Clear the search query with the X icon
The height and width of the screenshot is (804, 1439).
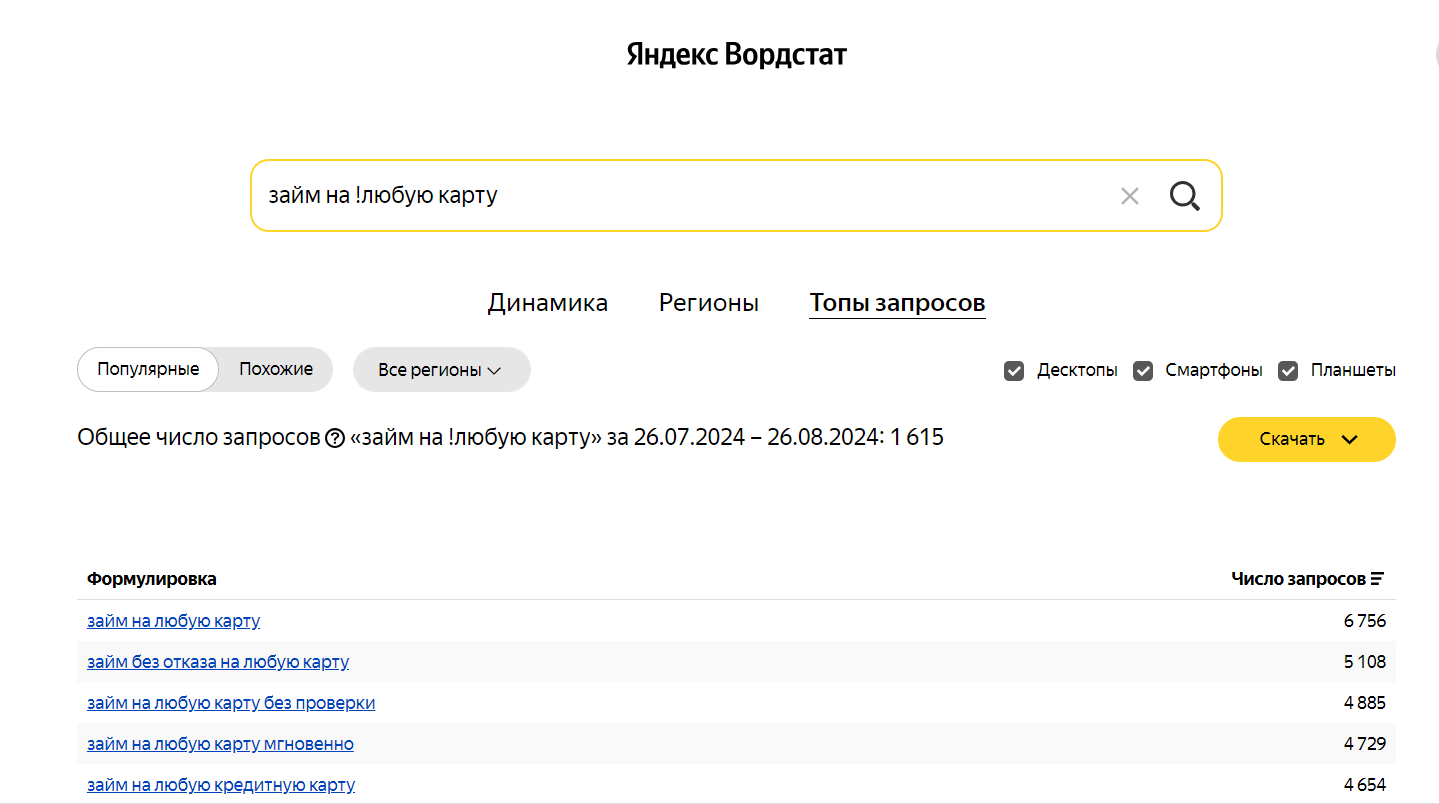[x=1130, y=196]
